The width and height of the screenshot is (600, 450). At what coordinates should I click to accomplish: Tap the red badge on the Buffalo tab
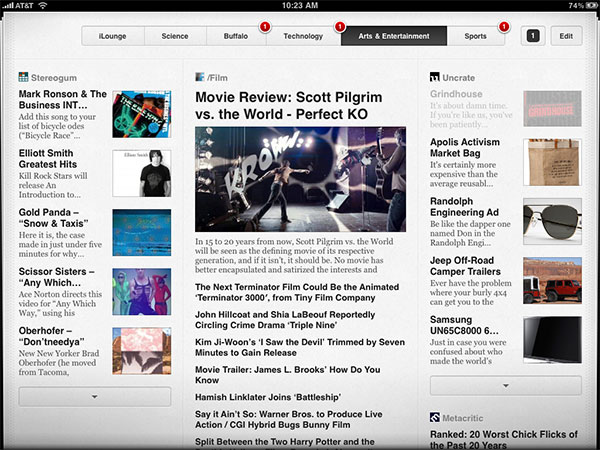pyautogui.click(x=265, y=27)
